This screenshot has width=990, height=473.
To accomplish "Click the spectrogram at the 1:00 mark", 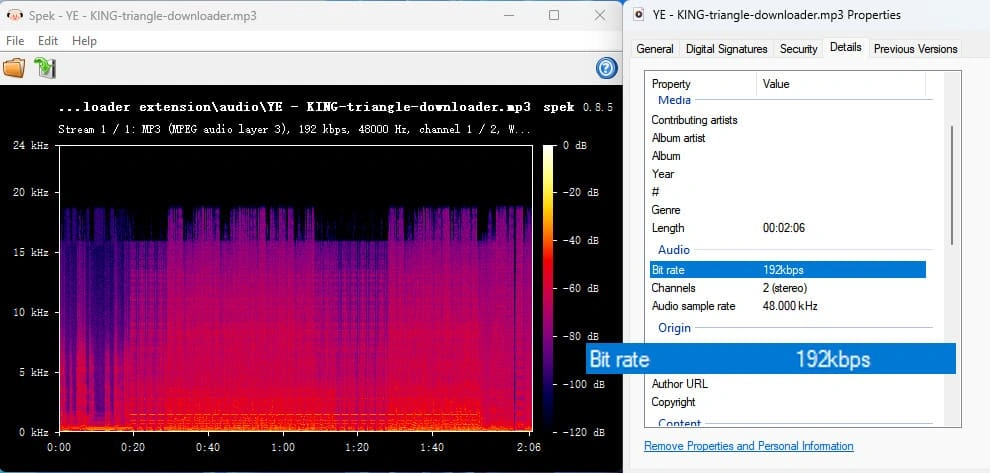I will [283, 288].
